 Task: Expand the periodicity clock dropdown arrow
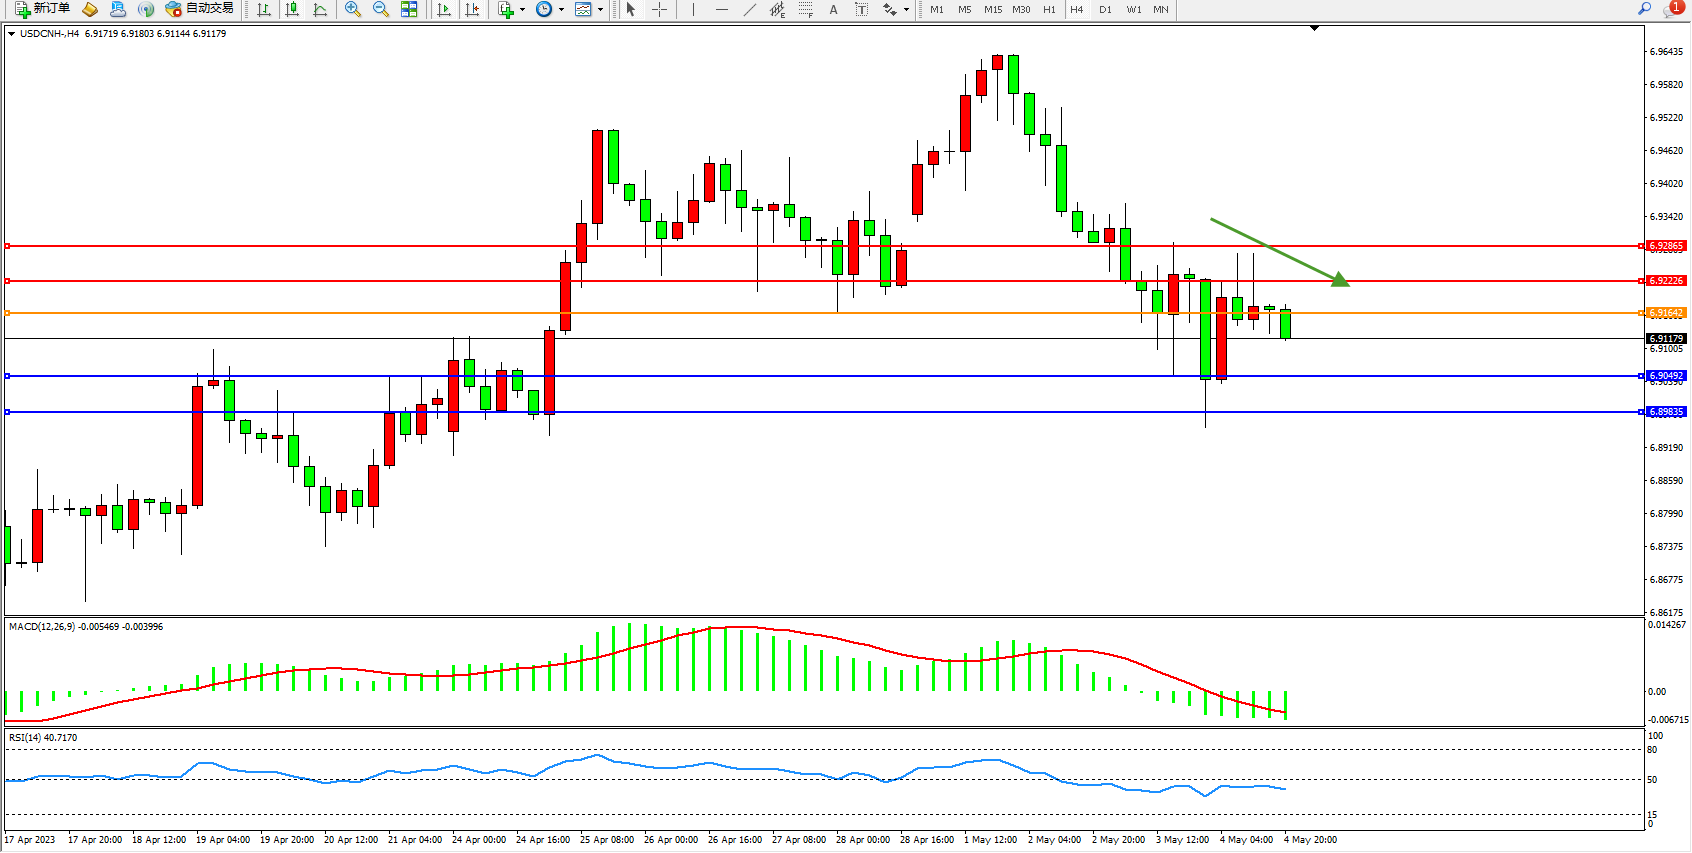[561, 10]
